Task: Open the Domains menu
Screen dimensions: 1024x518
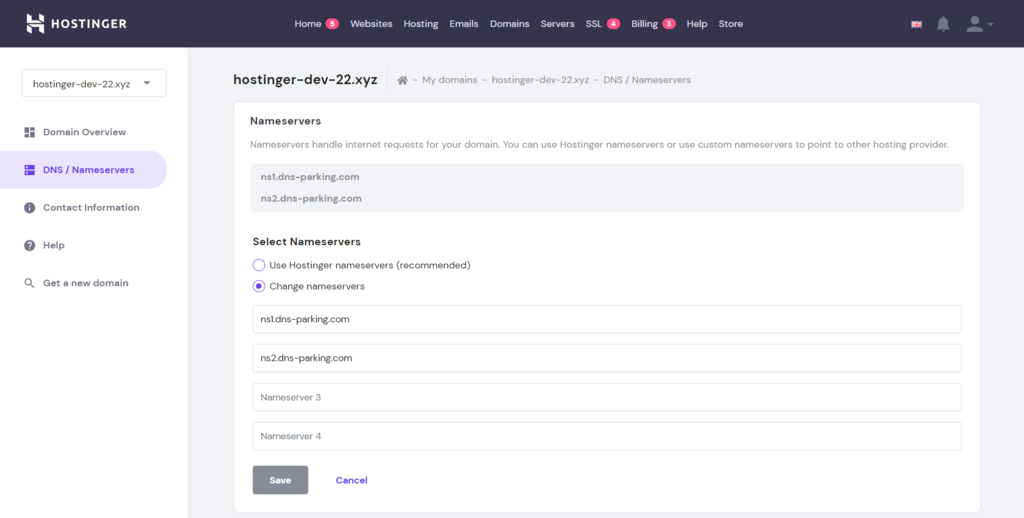Action: click(509, 24)
